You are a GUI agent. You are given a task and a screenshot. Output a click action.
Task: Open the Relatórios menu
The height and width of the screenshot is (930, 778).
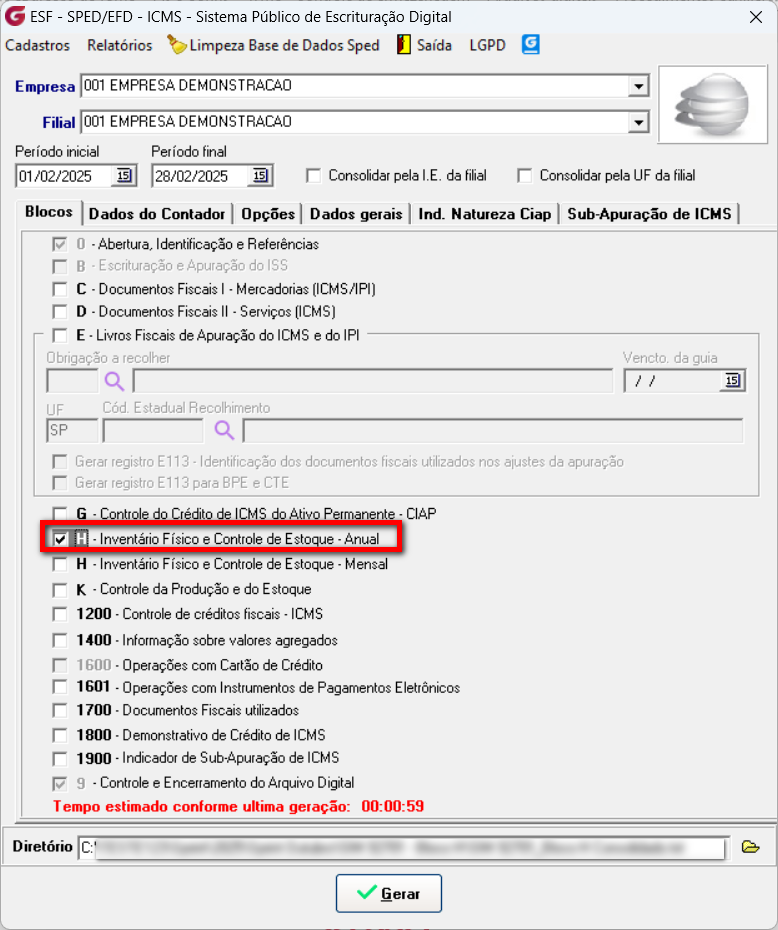pos(120,45)
